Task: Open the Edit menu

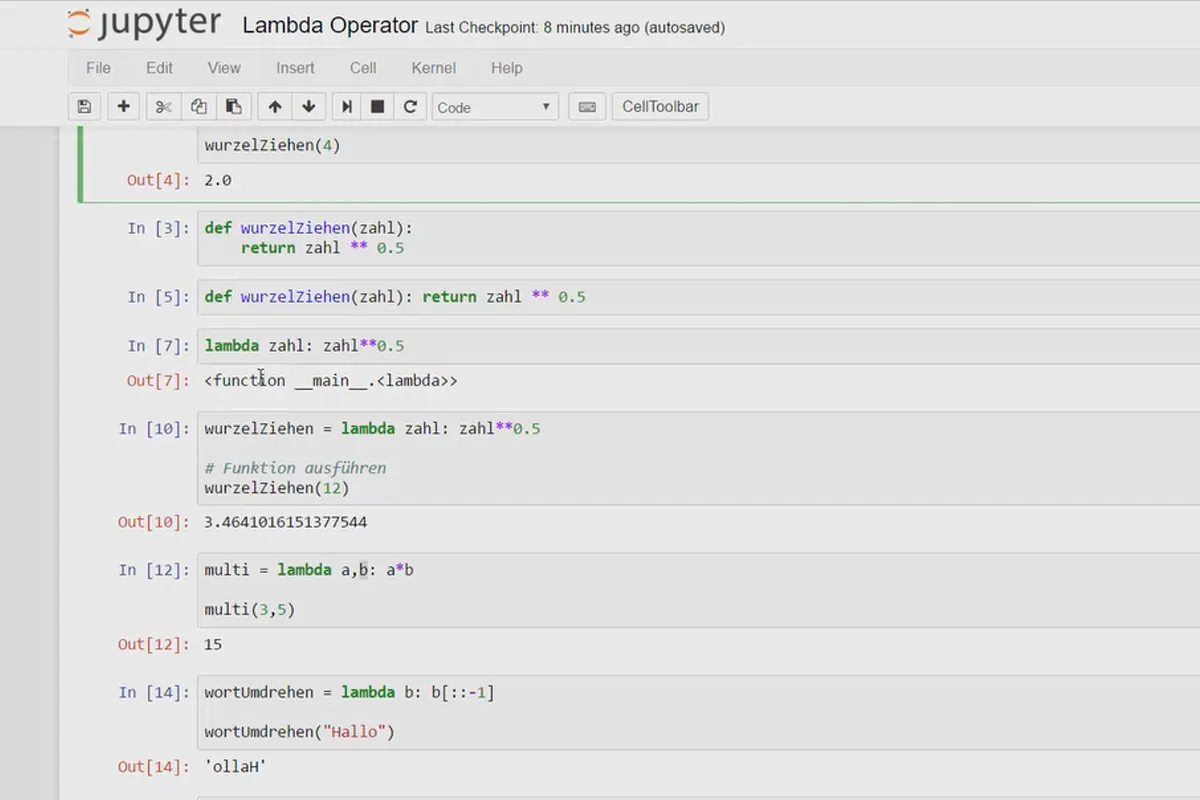Action: [x=159, y=68]
